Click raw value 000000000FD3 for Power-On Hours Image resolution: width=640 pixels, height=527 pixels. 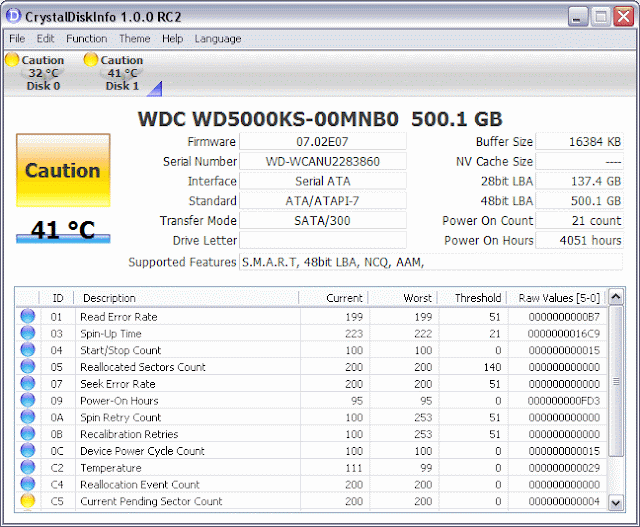coord(564,401)
